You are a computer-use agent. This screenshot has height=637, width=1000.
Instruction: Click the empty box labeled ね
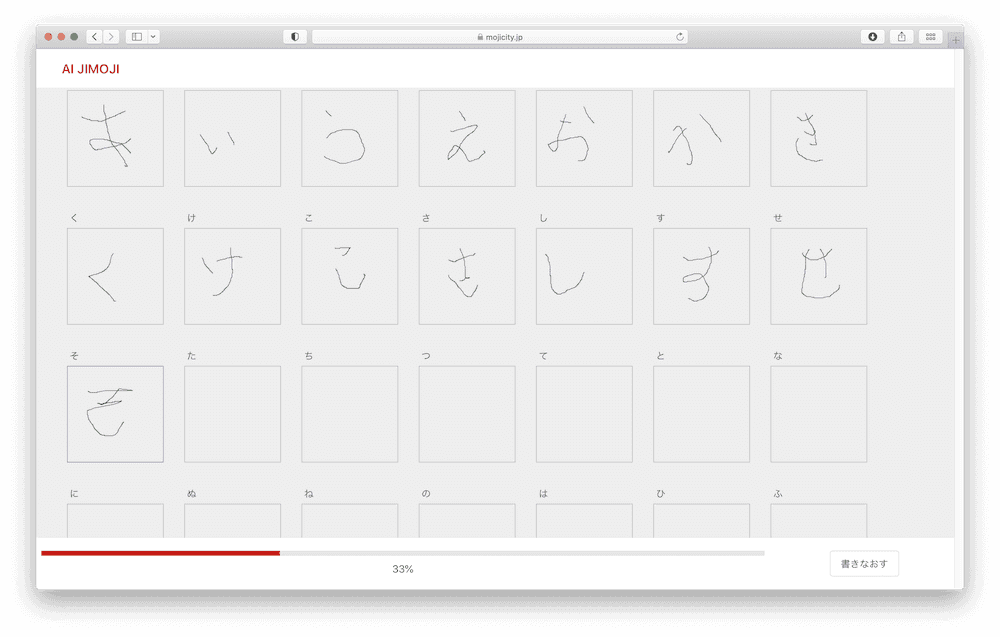350,520
